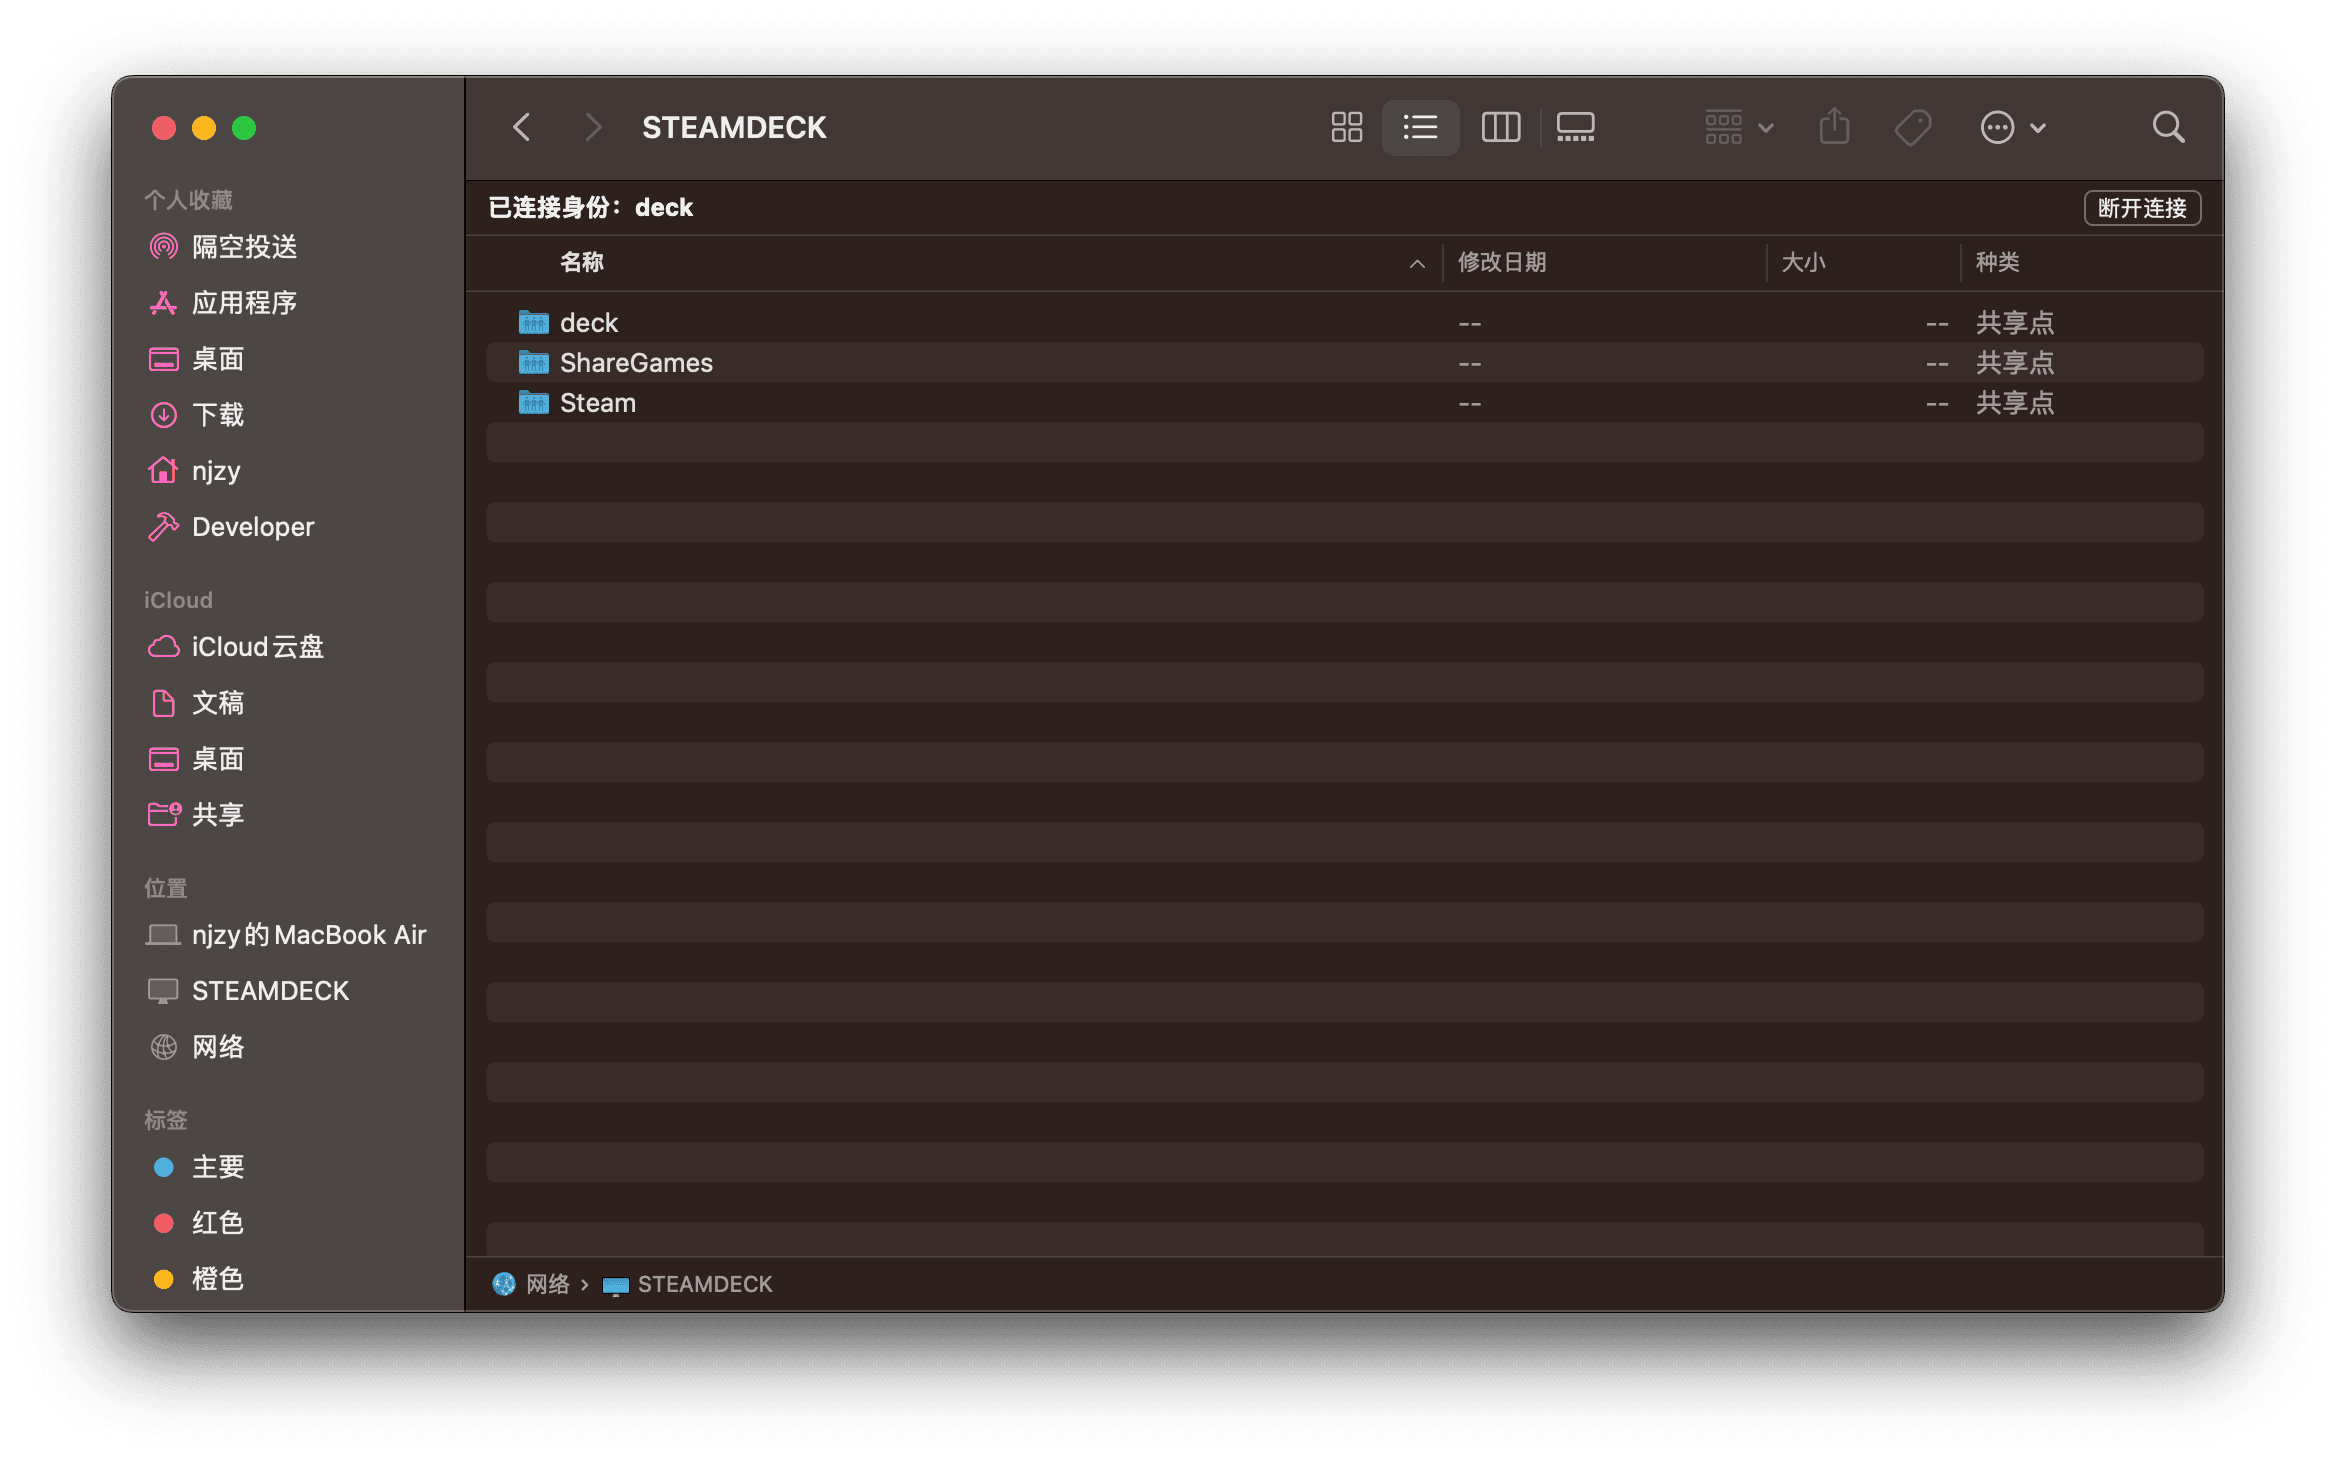Switch to column view
Image resolution: width=2336 pixels, height=1460 pixels.
[x=1500, y=127]
